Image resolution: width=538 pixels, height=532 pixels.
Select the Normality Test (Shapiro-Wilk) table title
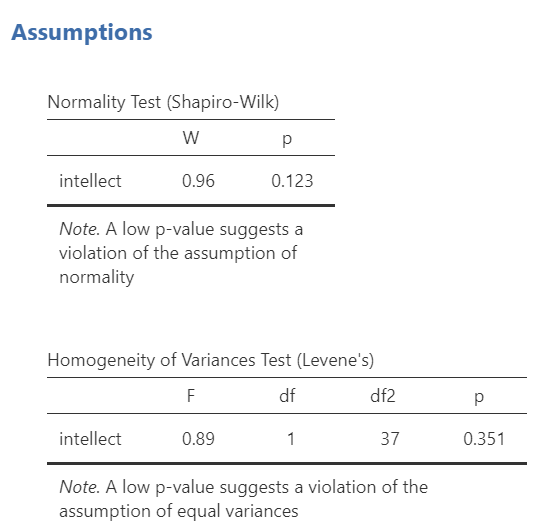163,102
